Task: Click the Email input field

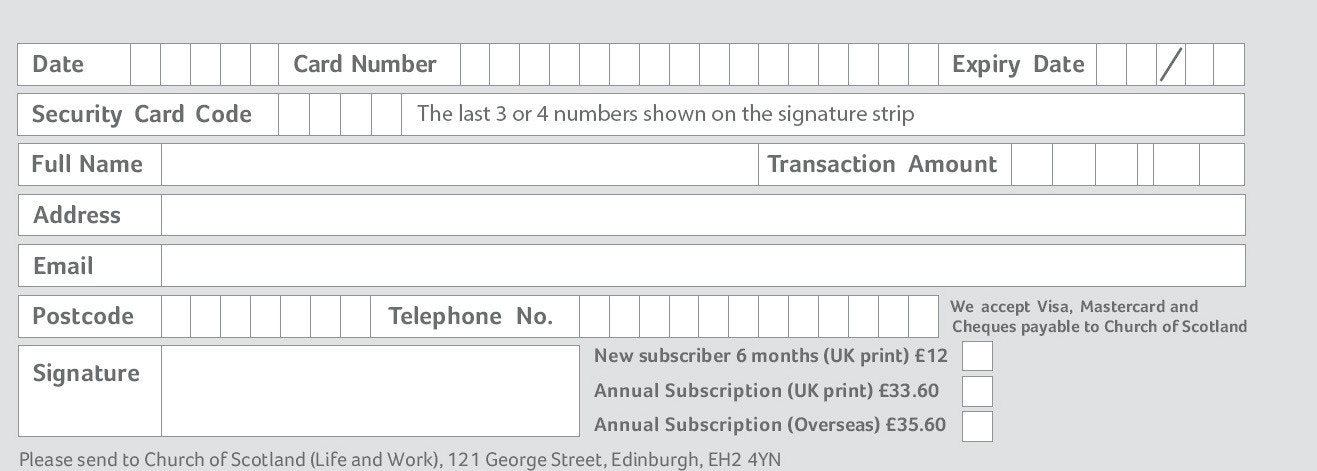Action: coord(703,266)
